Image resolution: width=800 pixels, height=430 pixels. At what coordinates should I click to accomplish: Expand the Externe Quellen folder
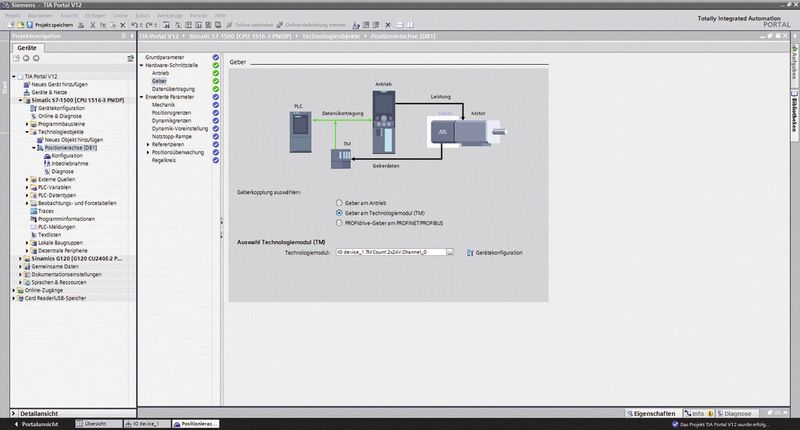[x=27, y=180]
